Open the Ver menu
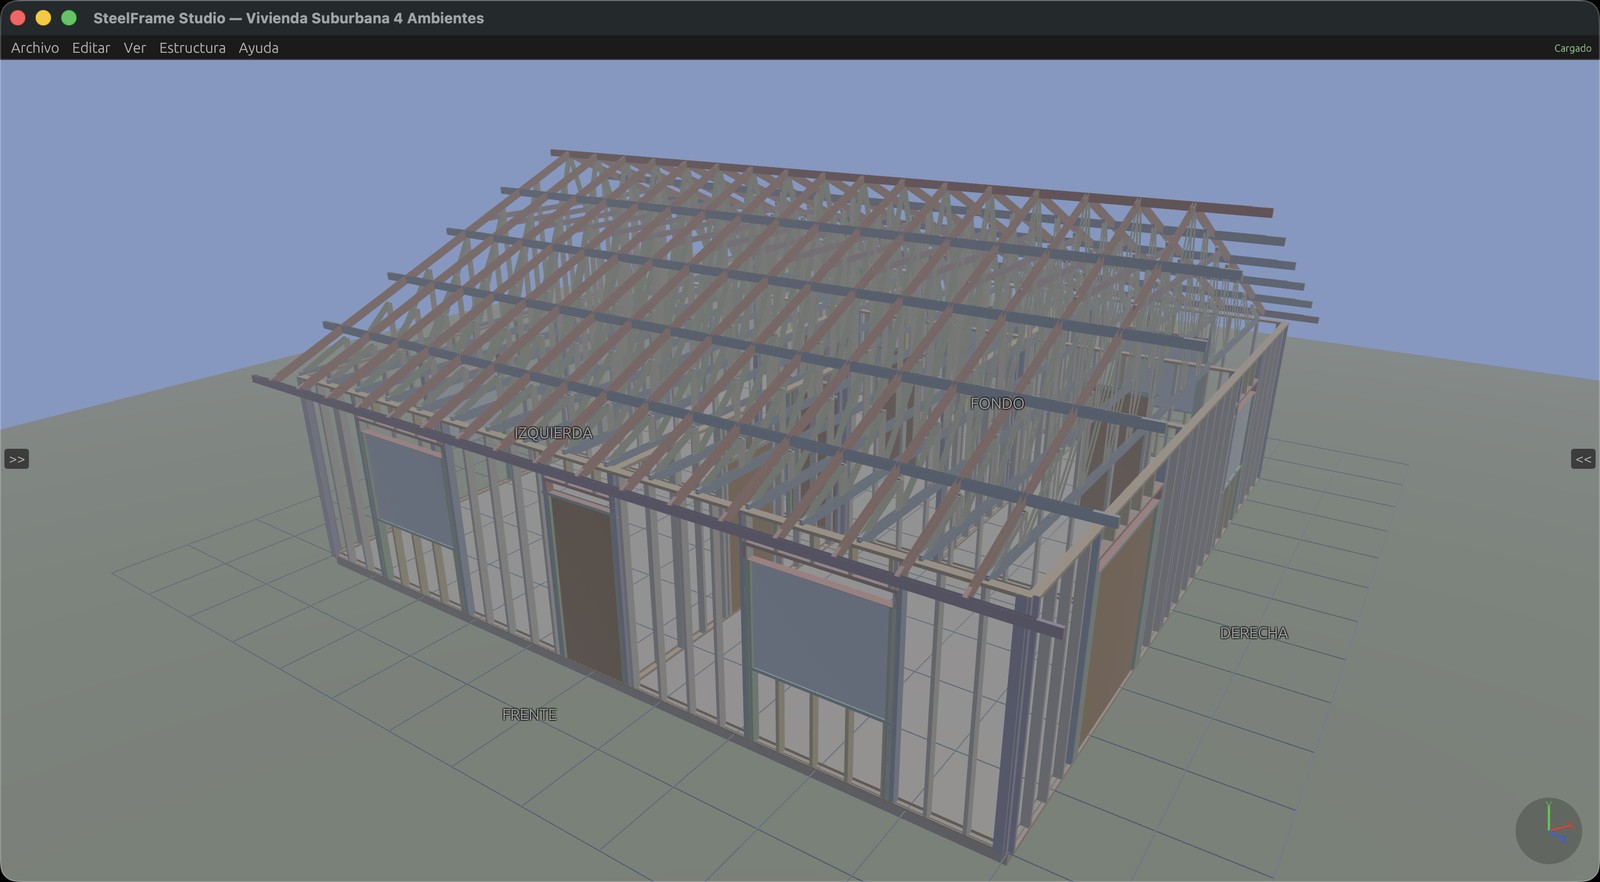This screenshot has width=1600, height=882. [135, 48]
